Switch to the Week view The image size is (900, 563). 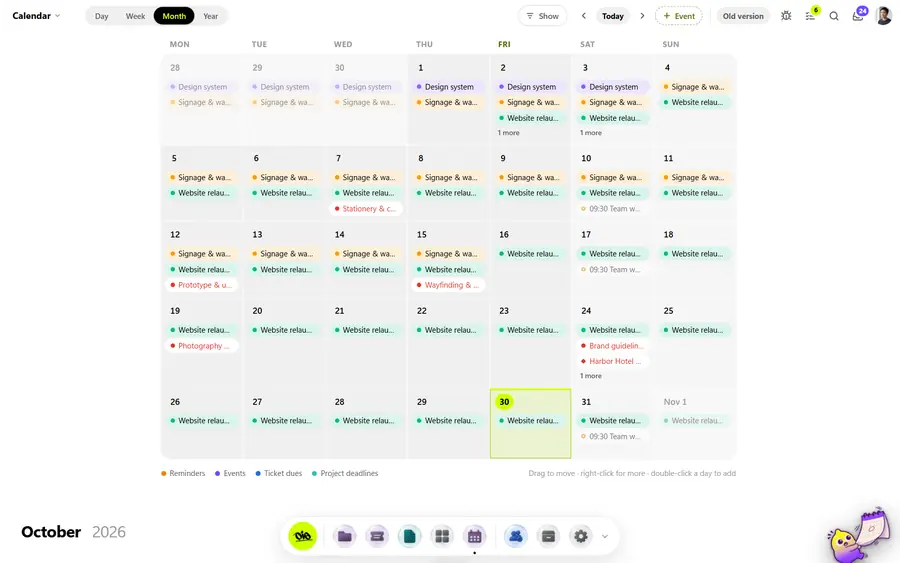[135, 16]
